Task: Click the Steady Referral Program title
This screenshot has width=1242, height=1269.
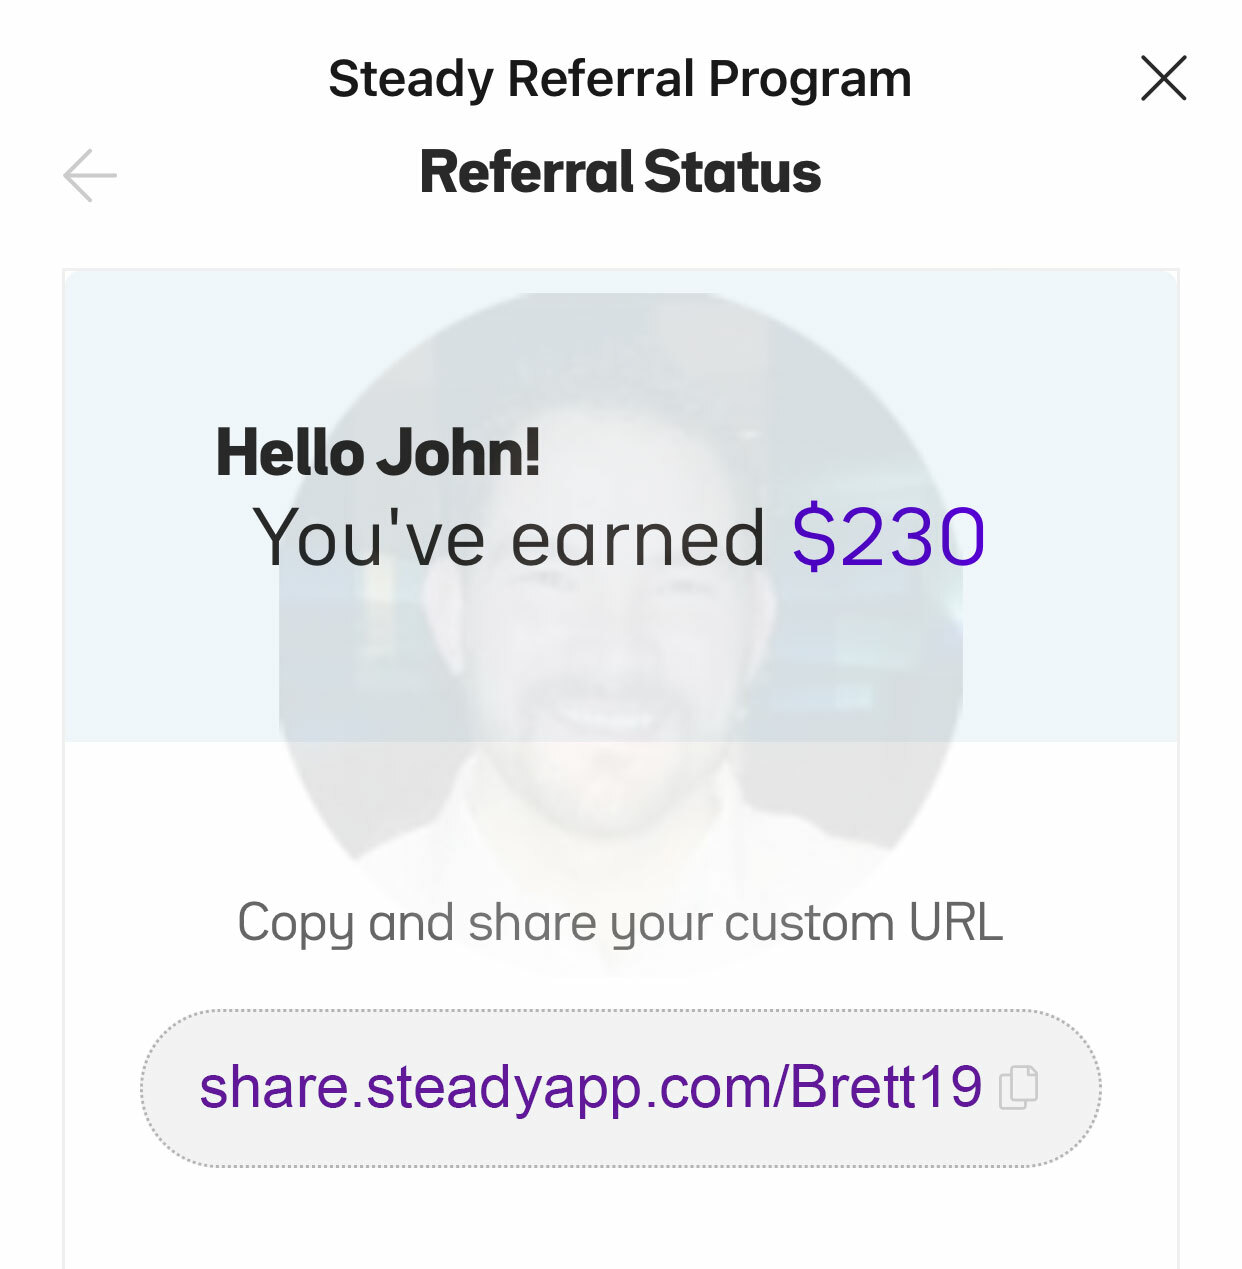Action: (620, 79)
